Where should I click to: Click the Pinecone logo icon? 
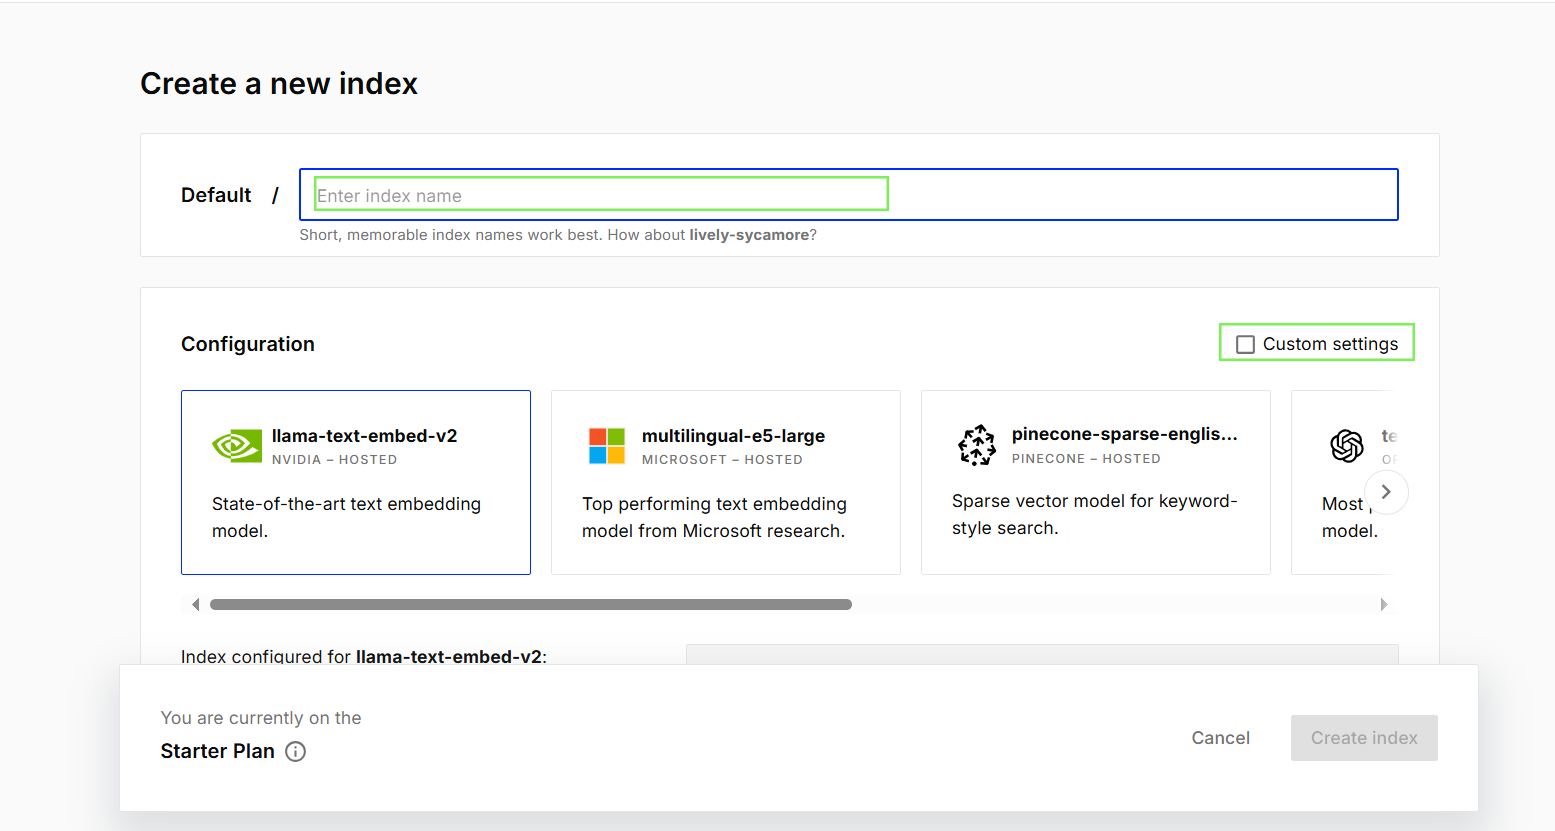(x=977, y=445)
